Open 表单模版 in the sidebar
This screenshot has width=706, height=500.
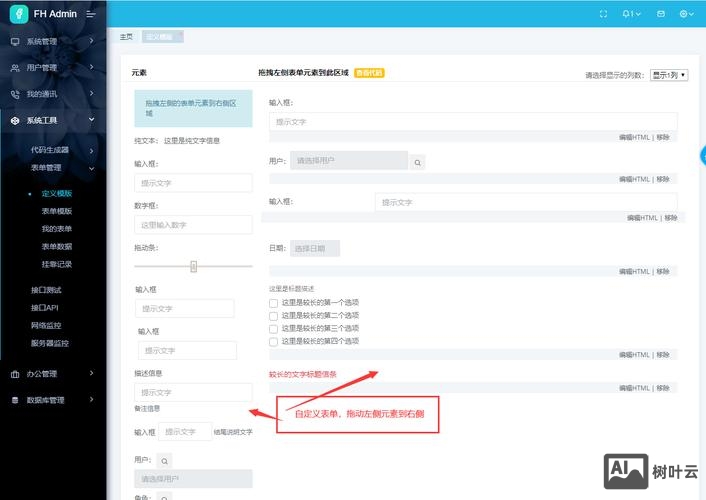click(57, 211)
